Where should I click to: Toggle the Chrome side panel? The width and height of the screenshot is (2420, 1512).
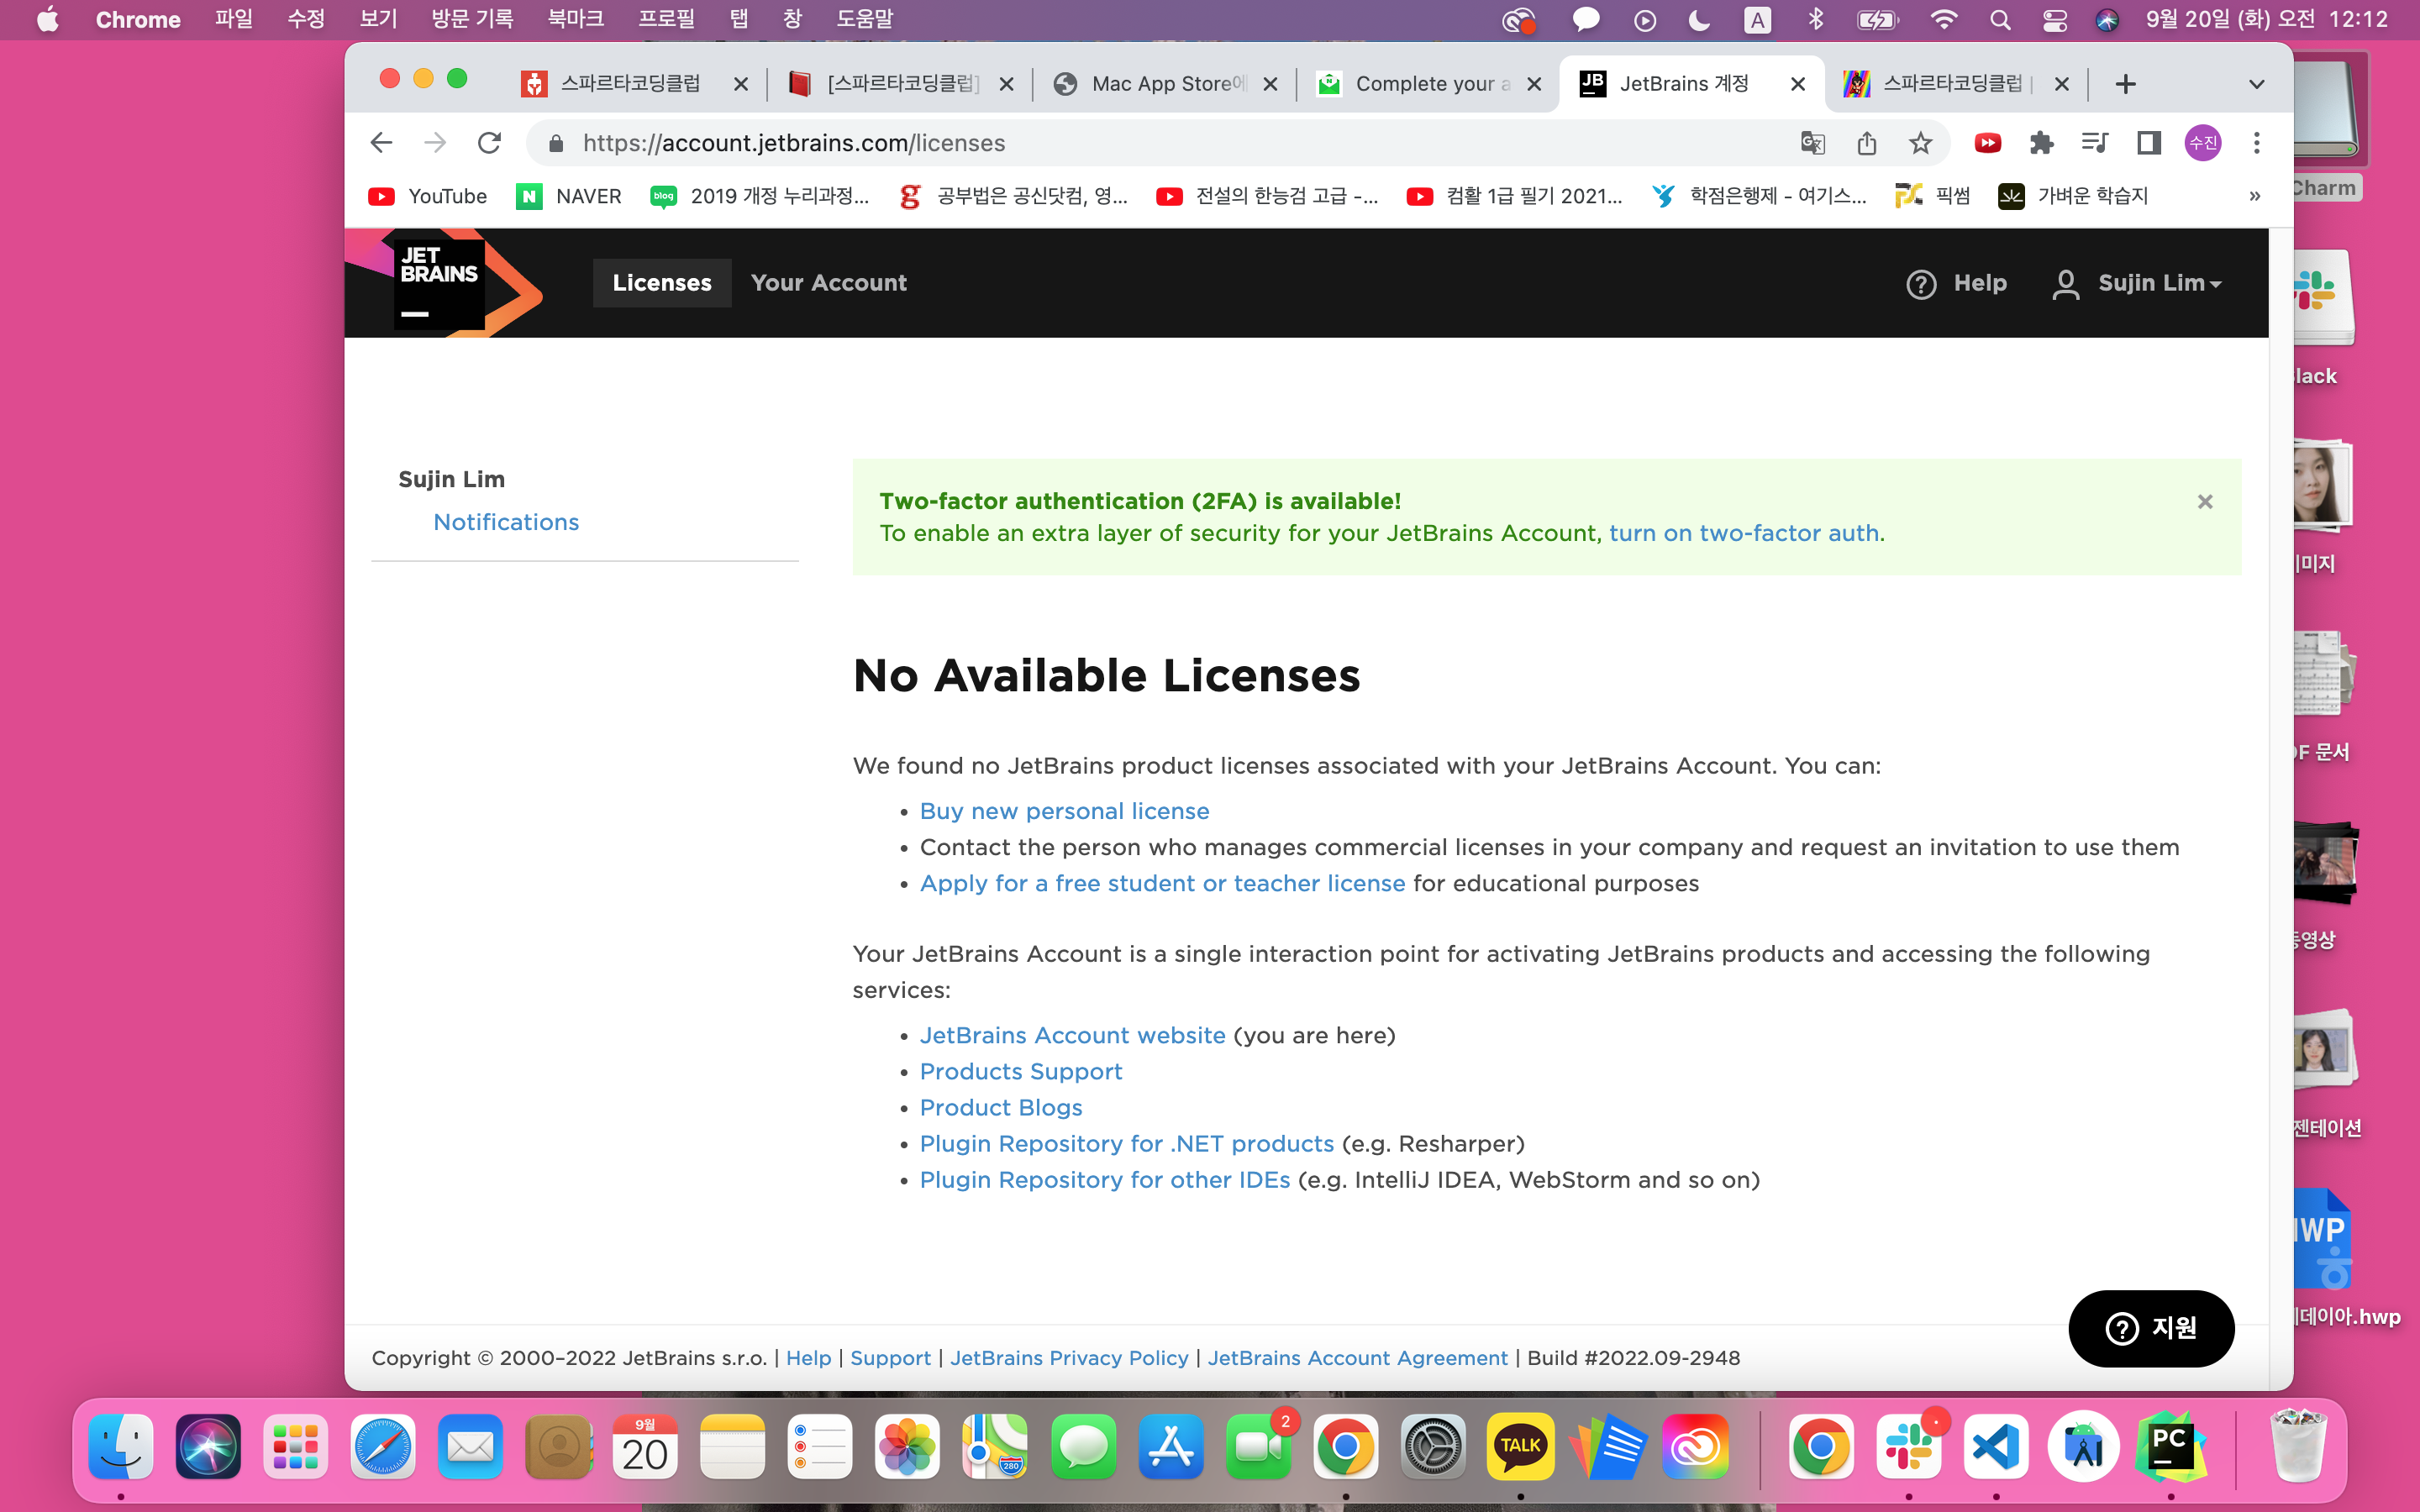(2148, 143)
